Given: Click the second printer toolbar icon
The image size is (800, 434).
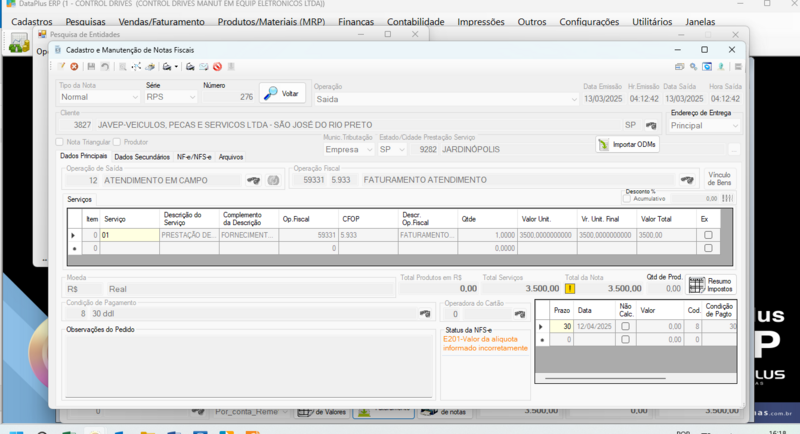Looking at the screenshot, I should (x=190, y=66).
